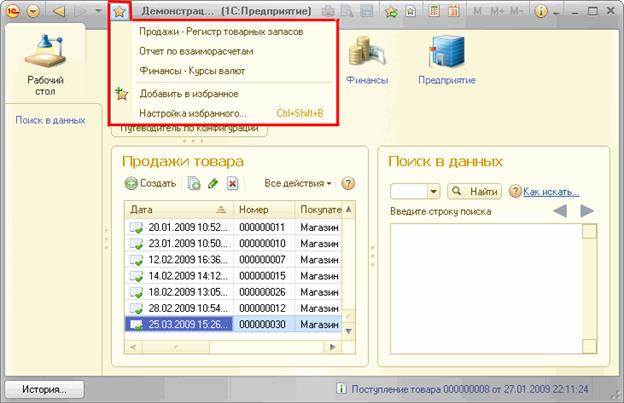624x403 pixels.
Task: Open the calculator icon in title bar
Action: [434, 11]
